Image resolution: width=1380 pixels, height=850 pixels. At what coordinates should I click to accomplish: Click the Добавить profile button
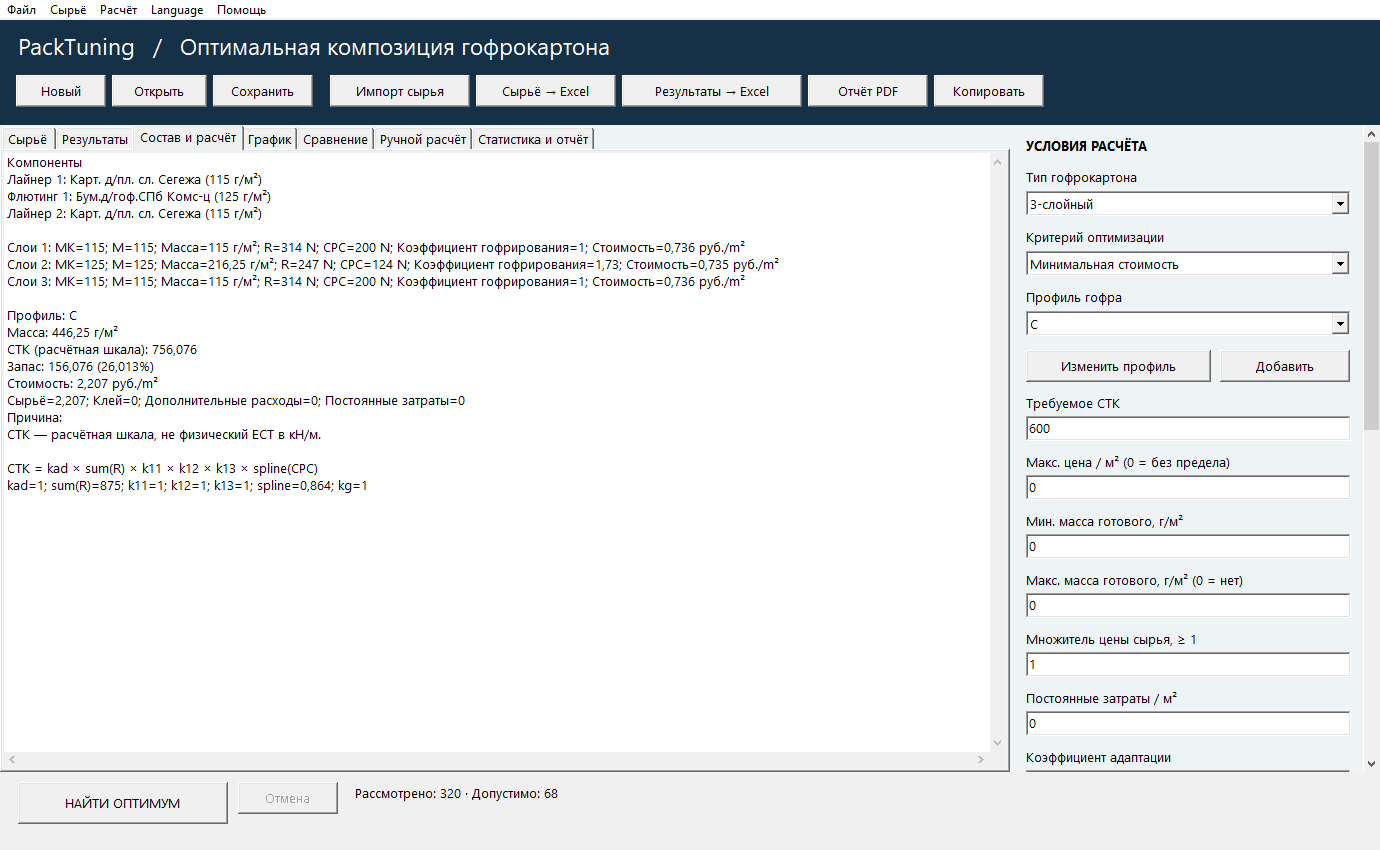pyautogui.click(x=1285, y=366)
